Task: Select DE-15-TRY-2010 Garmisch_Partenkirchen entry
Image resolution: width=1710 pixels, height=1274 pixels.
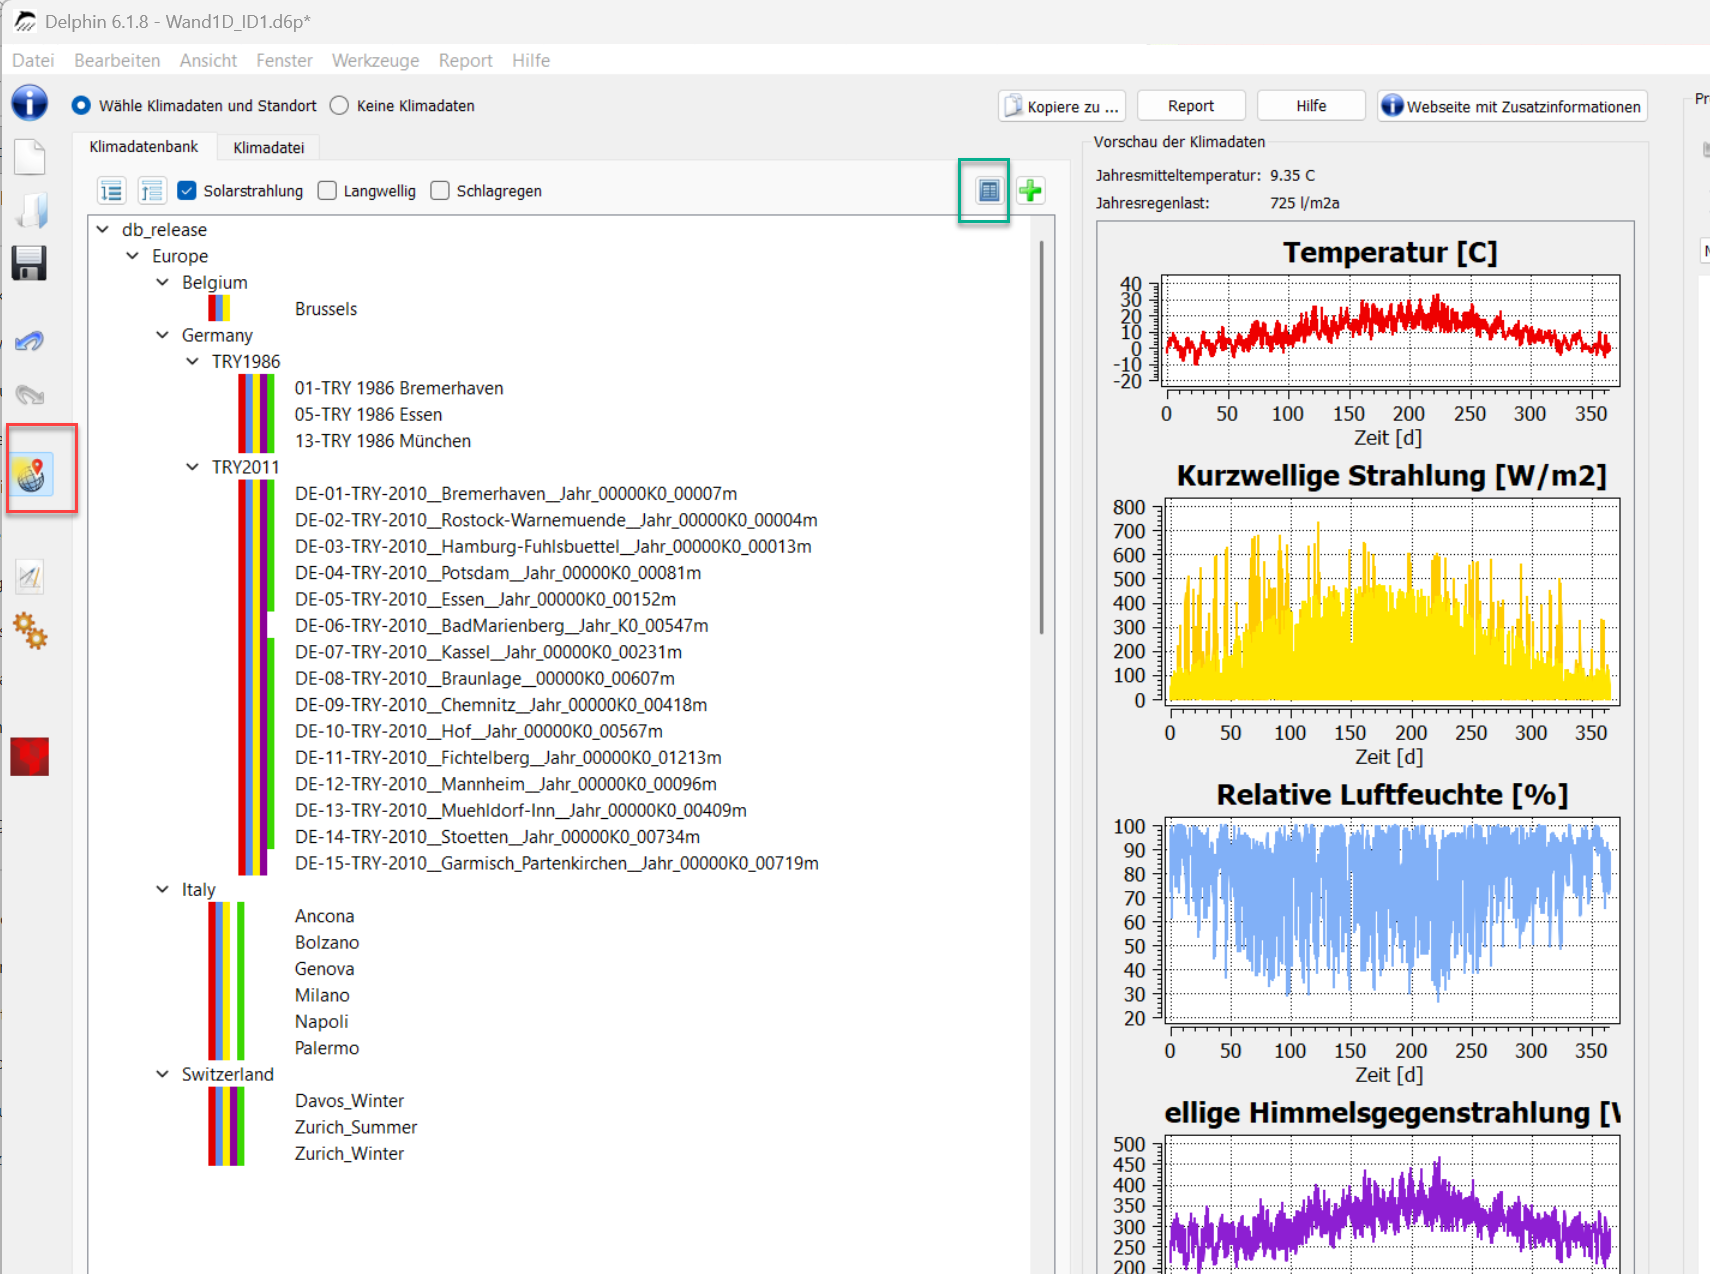Action: click(557, 863)
